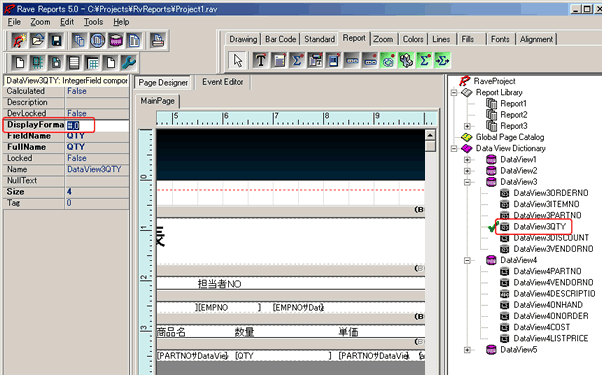Viewport: 602px width, 375px height.
Task: Click the designer scrollbar up arrow
Action: (430, 135)
